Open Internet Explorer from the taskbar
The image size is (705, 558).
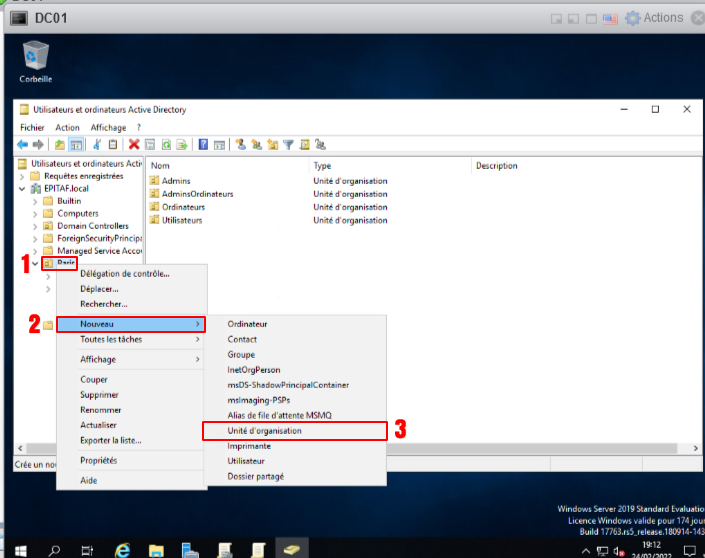tap(123, 549)
